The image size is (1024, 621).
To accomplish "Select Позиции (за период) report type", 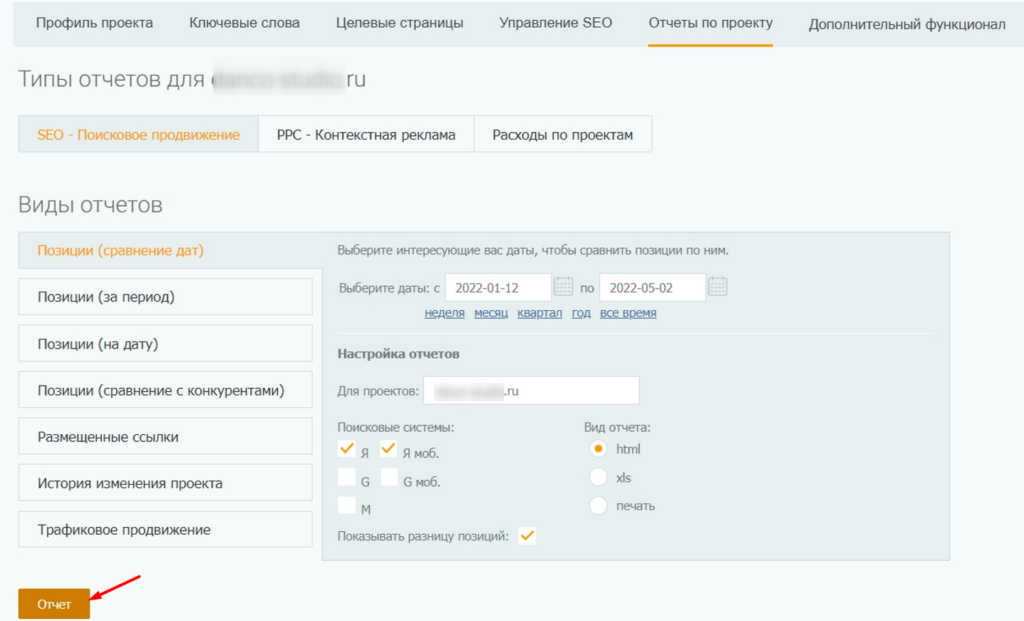I will (166, 297).
